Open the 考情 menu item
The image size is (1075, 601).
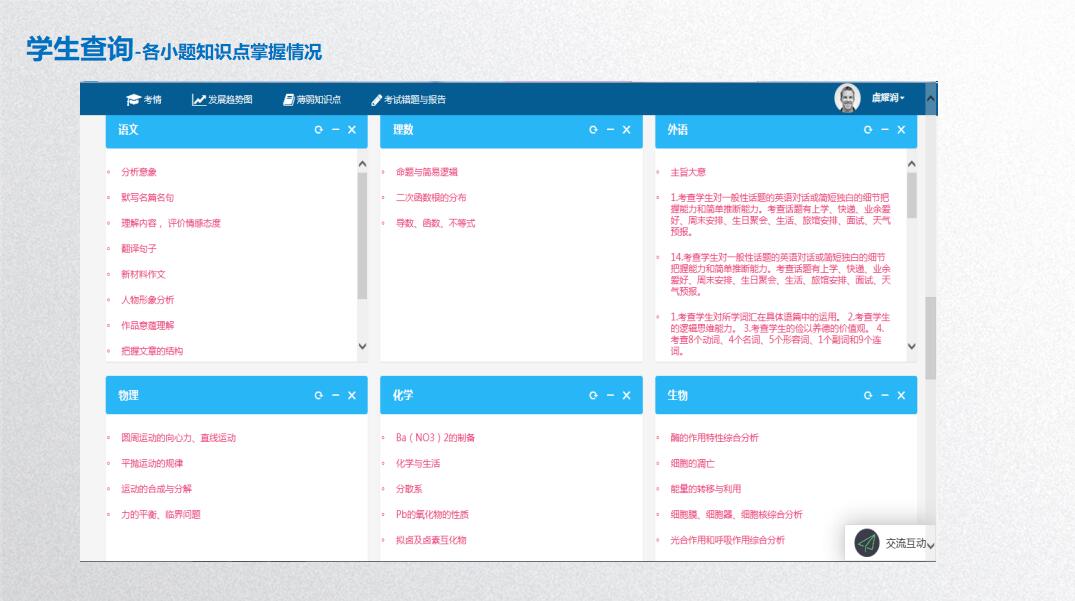(144, 99)
